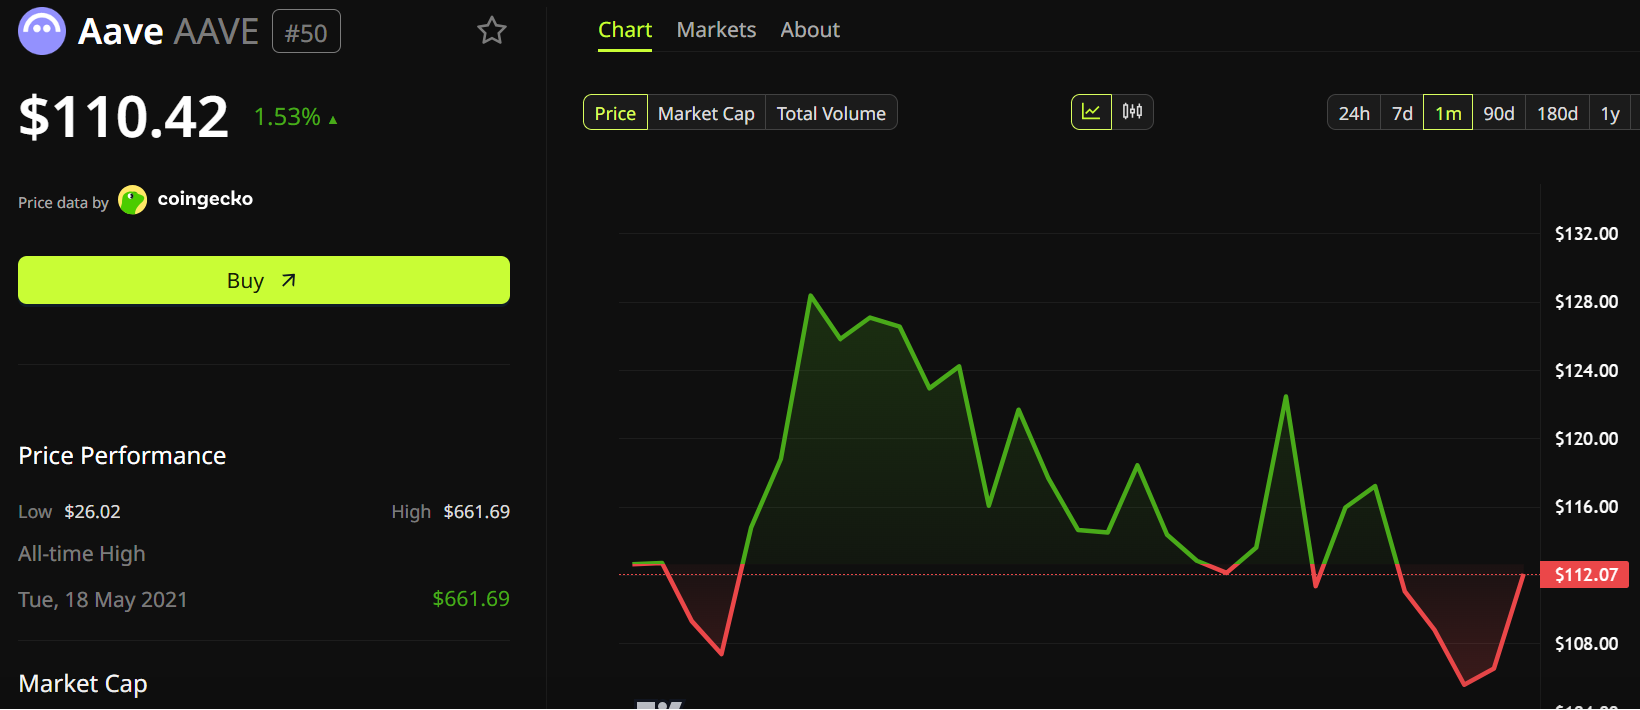The height and width of the screenshot is (710, 1640).
Task: Click the Price Performance heading
Action: pos(122,456)
